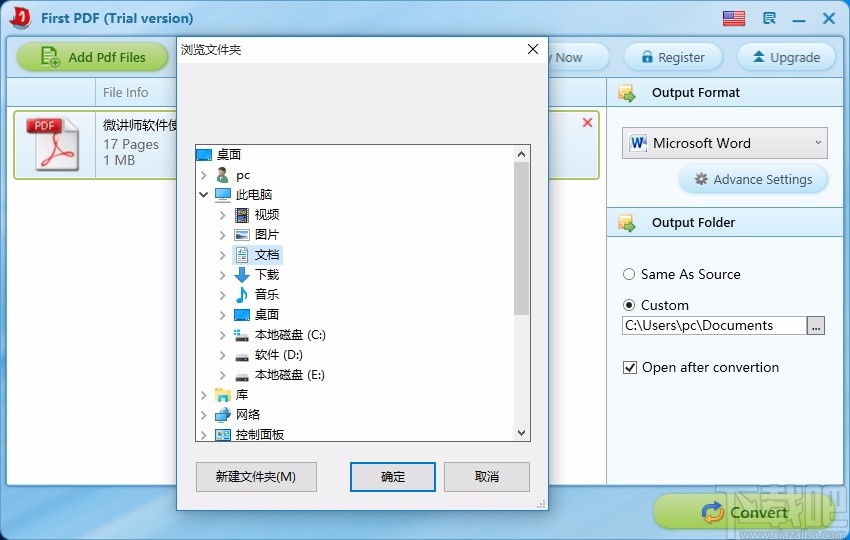The image size is (850, 540).
Task: Click the 17 Pages file info text
Action: coord(131,145)
